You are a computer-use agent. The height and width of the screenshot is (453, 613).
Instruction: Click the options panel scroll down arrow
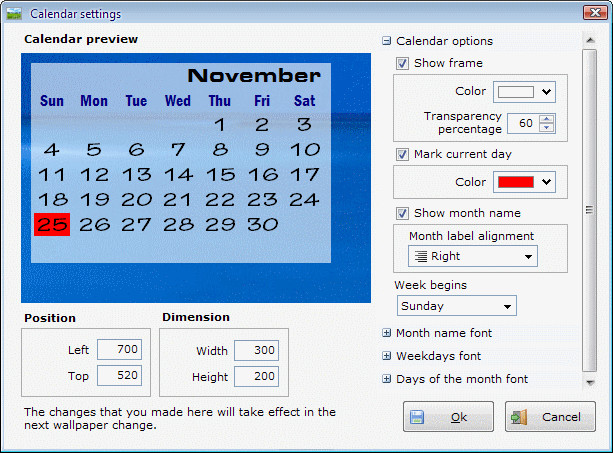coord(590,382)
